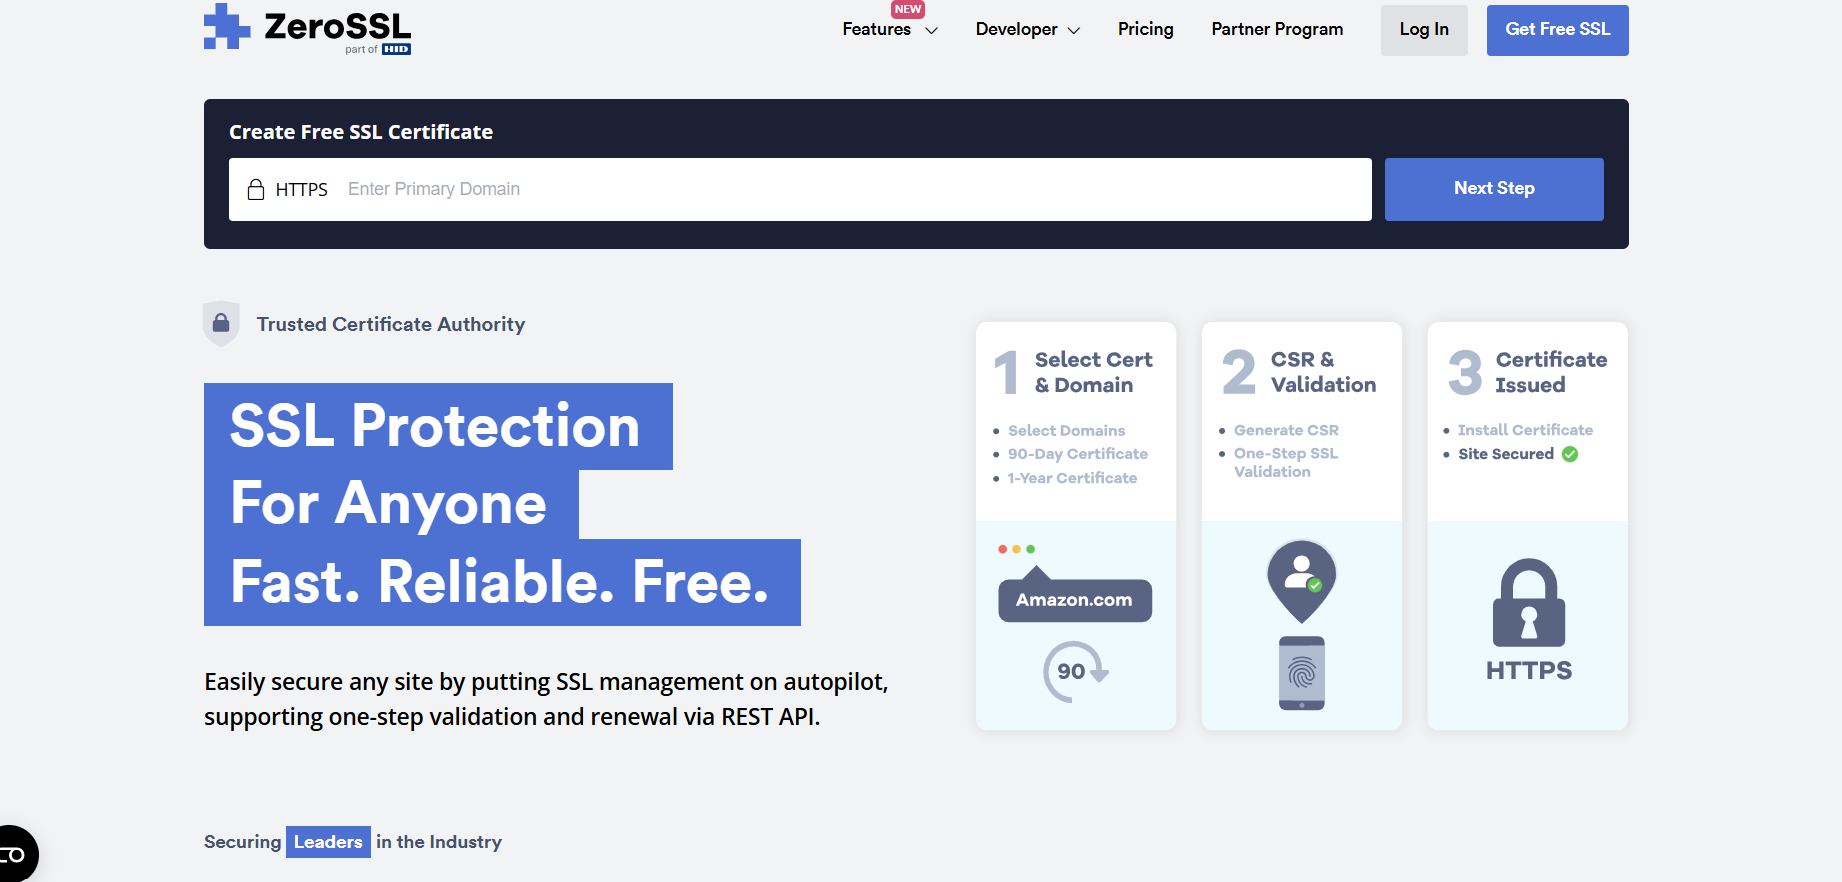Image resolution: width=1842 pixels, height=882 pixels.
Task: Click the CSR & Validation card heading
Action: 1323,372
